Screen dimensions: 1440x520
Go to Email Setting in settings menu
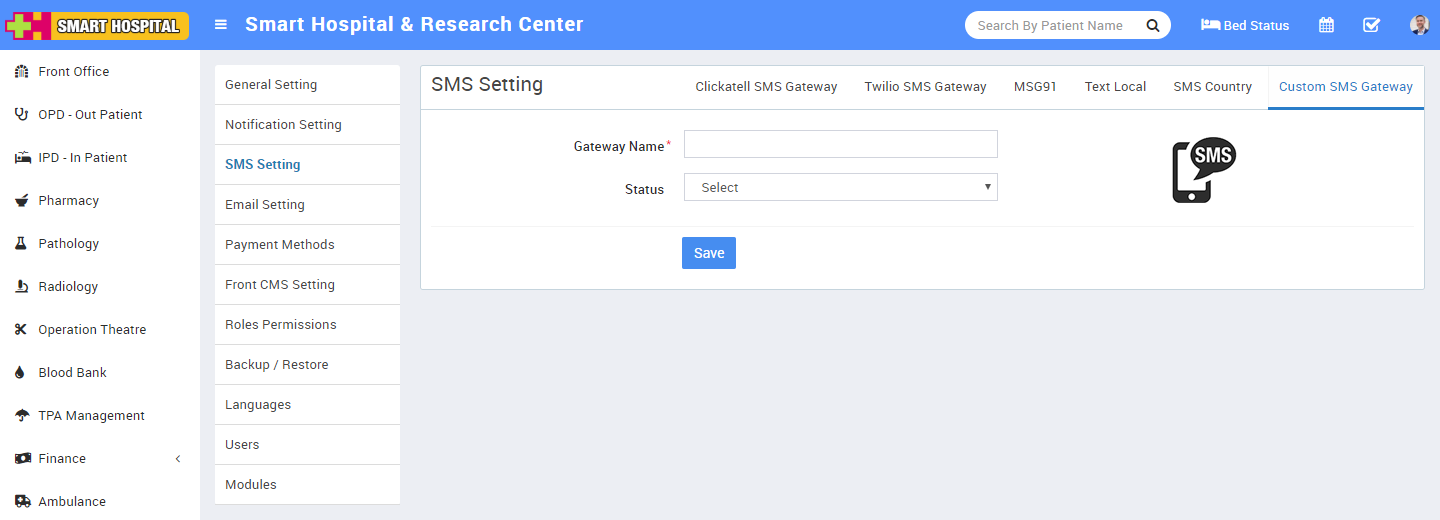coord(265,205)
